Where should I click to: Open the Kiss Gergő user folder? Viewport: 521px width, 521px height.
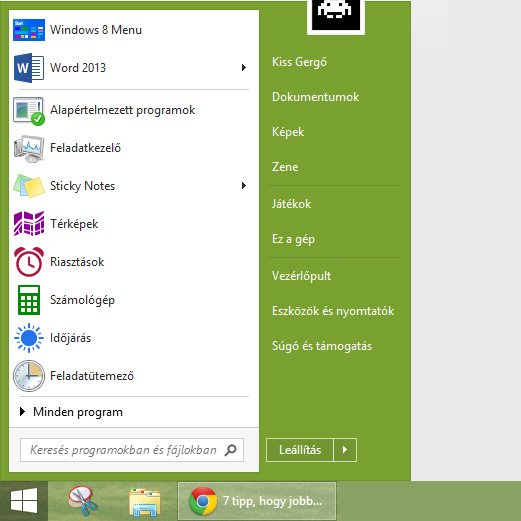click(299, 62)
